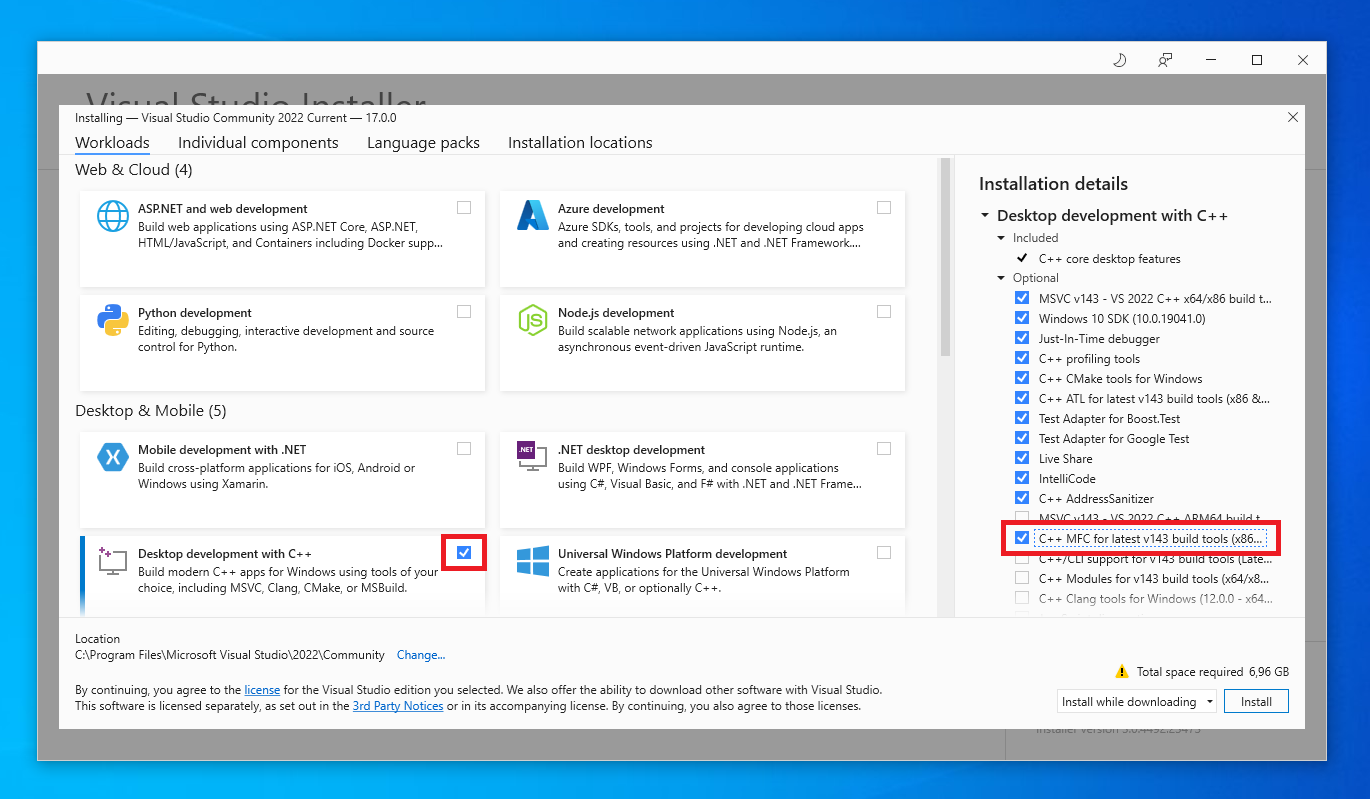Close the Installing dialog with the X
The height and width of the screenshot is (799, 1370).
1293,118
